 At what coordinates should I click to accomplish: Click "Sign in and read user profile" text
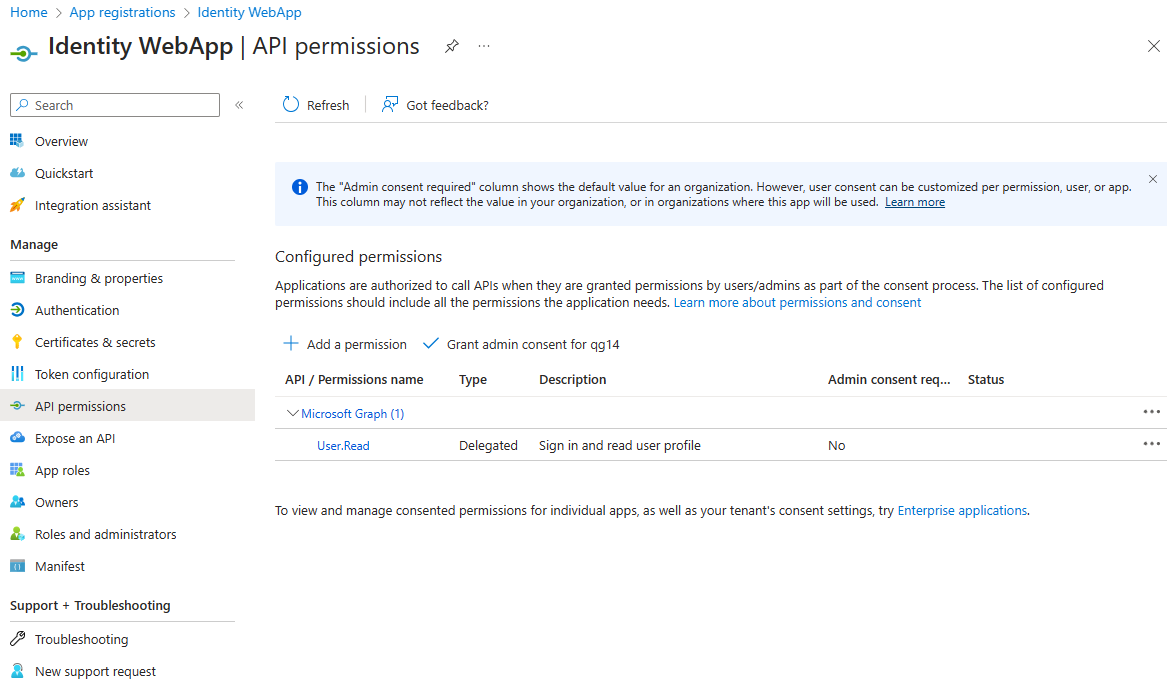(x=620, y=445)
